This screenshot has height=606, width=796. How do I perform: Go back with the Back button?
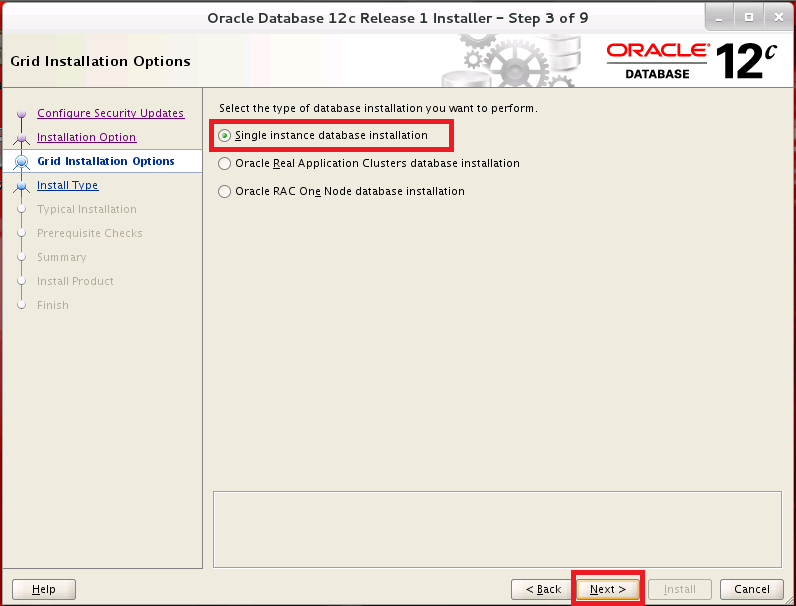tap(543, 589)
